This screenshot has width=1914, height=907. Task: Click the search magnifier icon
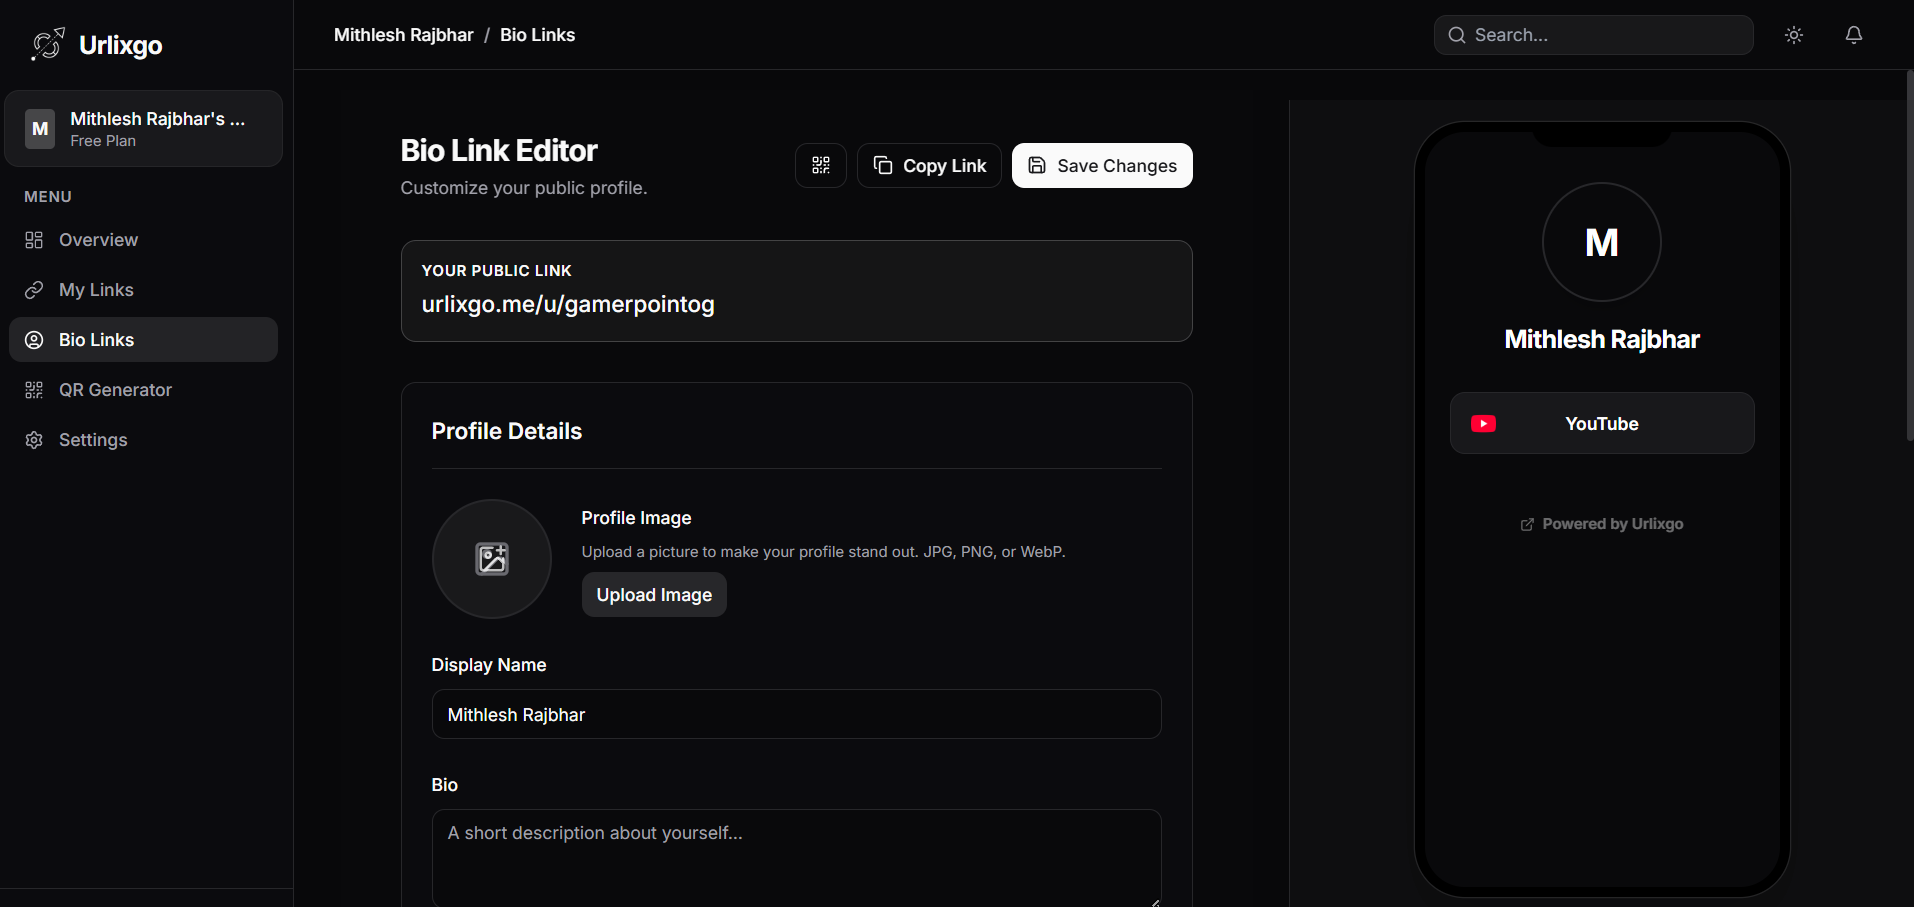click(x=1457, y=35)
